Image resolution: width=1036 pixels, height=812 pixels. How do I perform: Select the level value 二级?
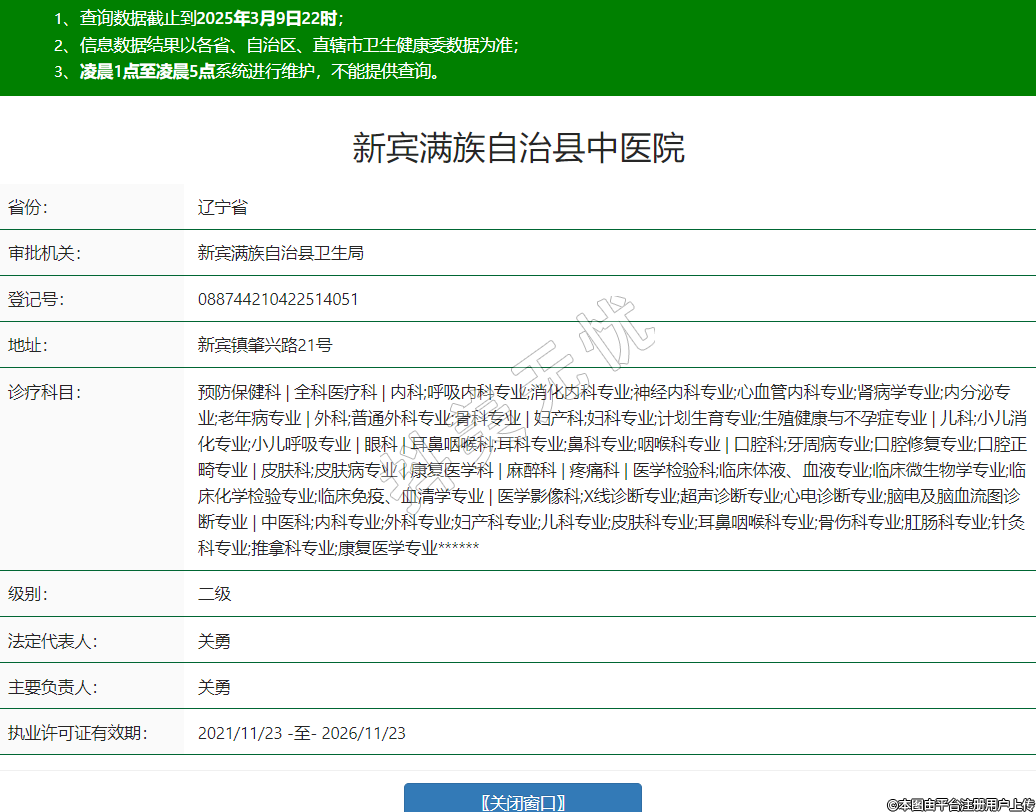[214, 594]
